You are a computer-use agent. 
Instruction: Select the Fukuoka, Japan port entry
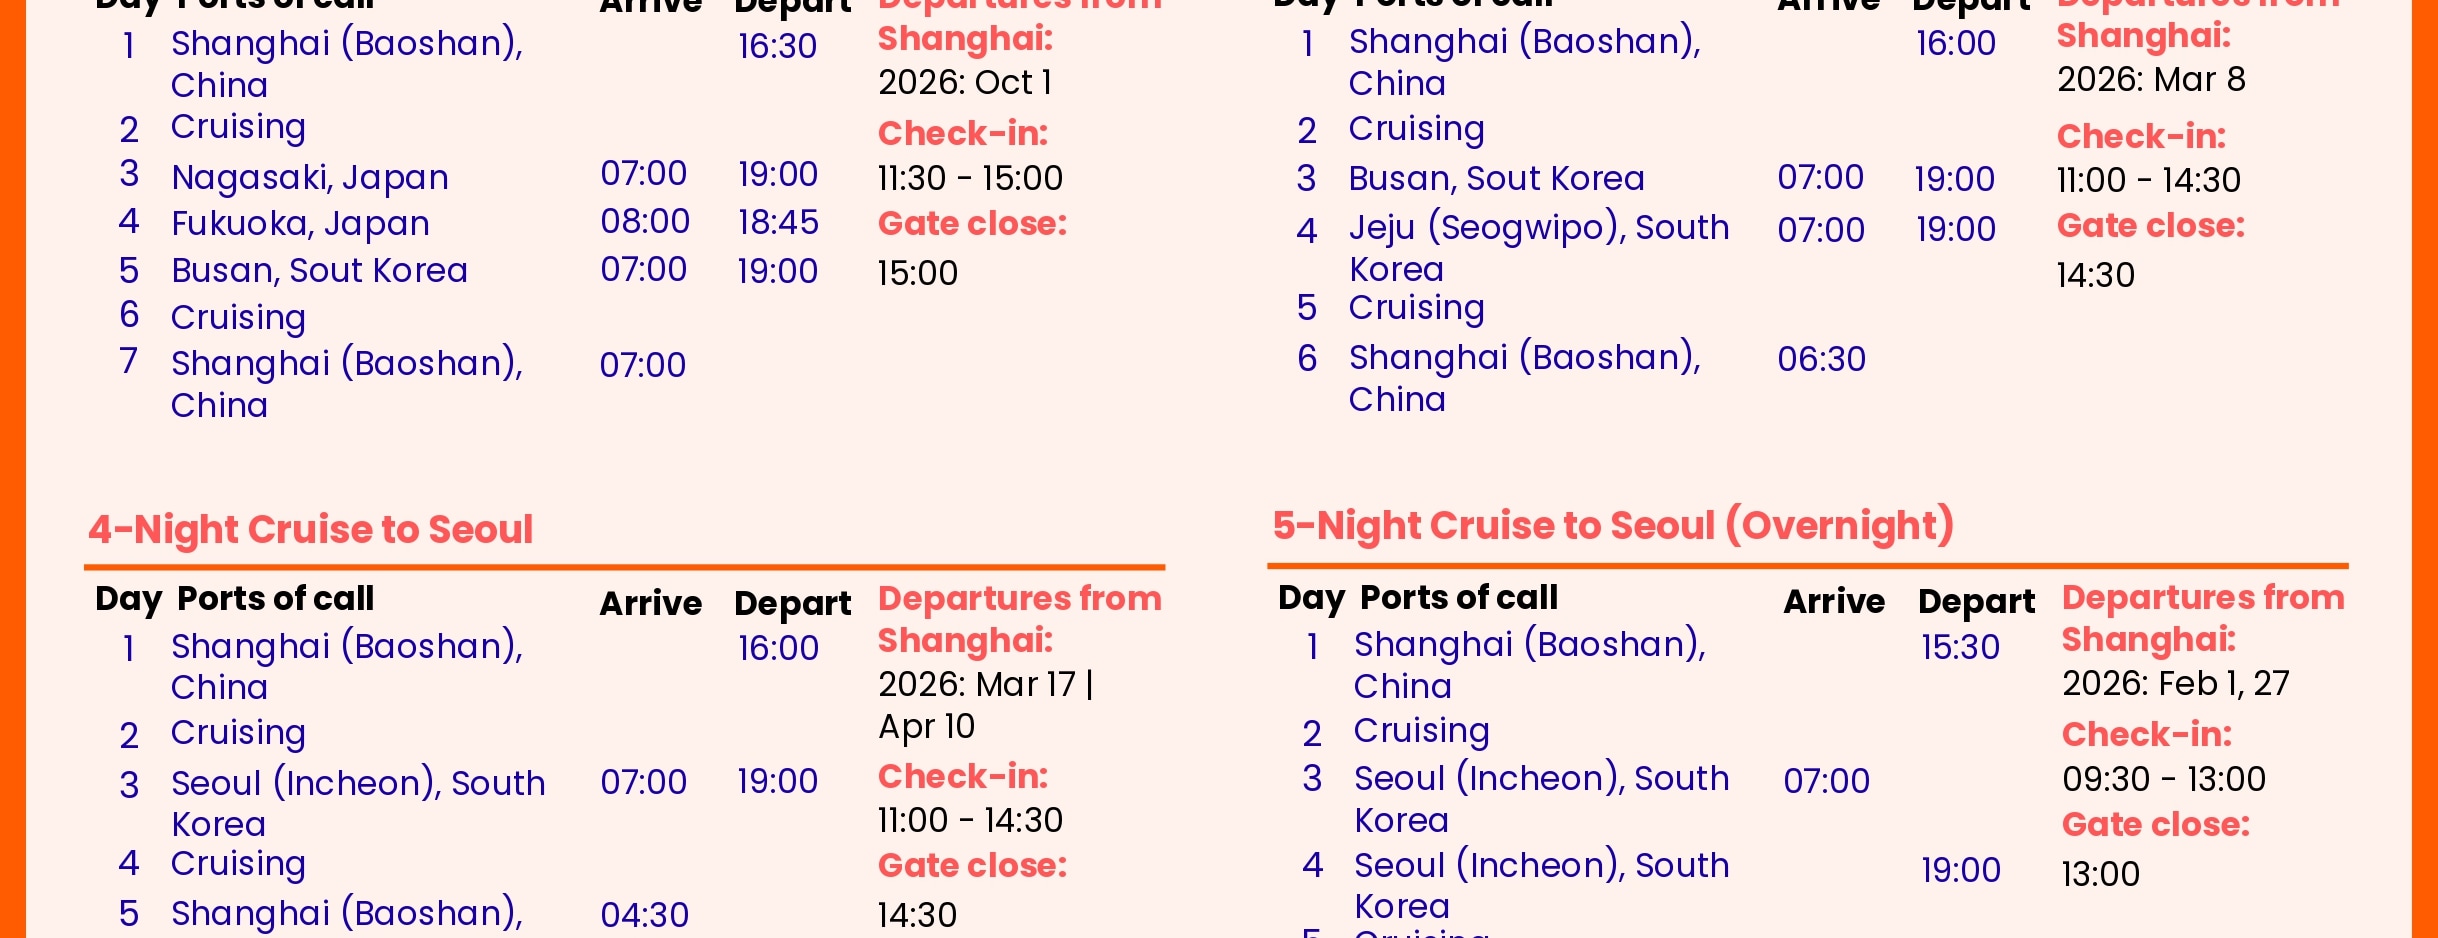pos(300,223)
